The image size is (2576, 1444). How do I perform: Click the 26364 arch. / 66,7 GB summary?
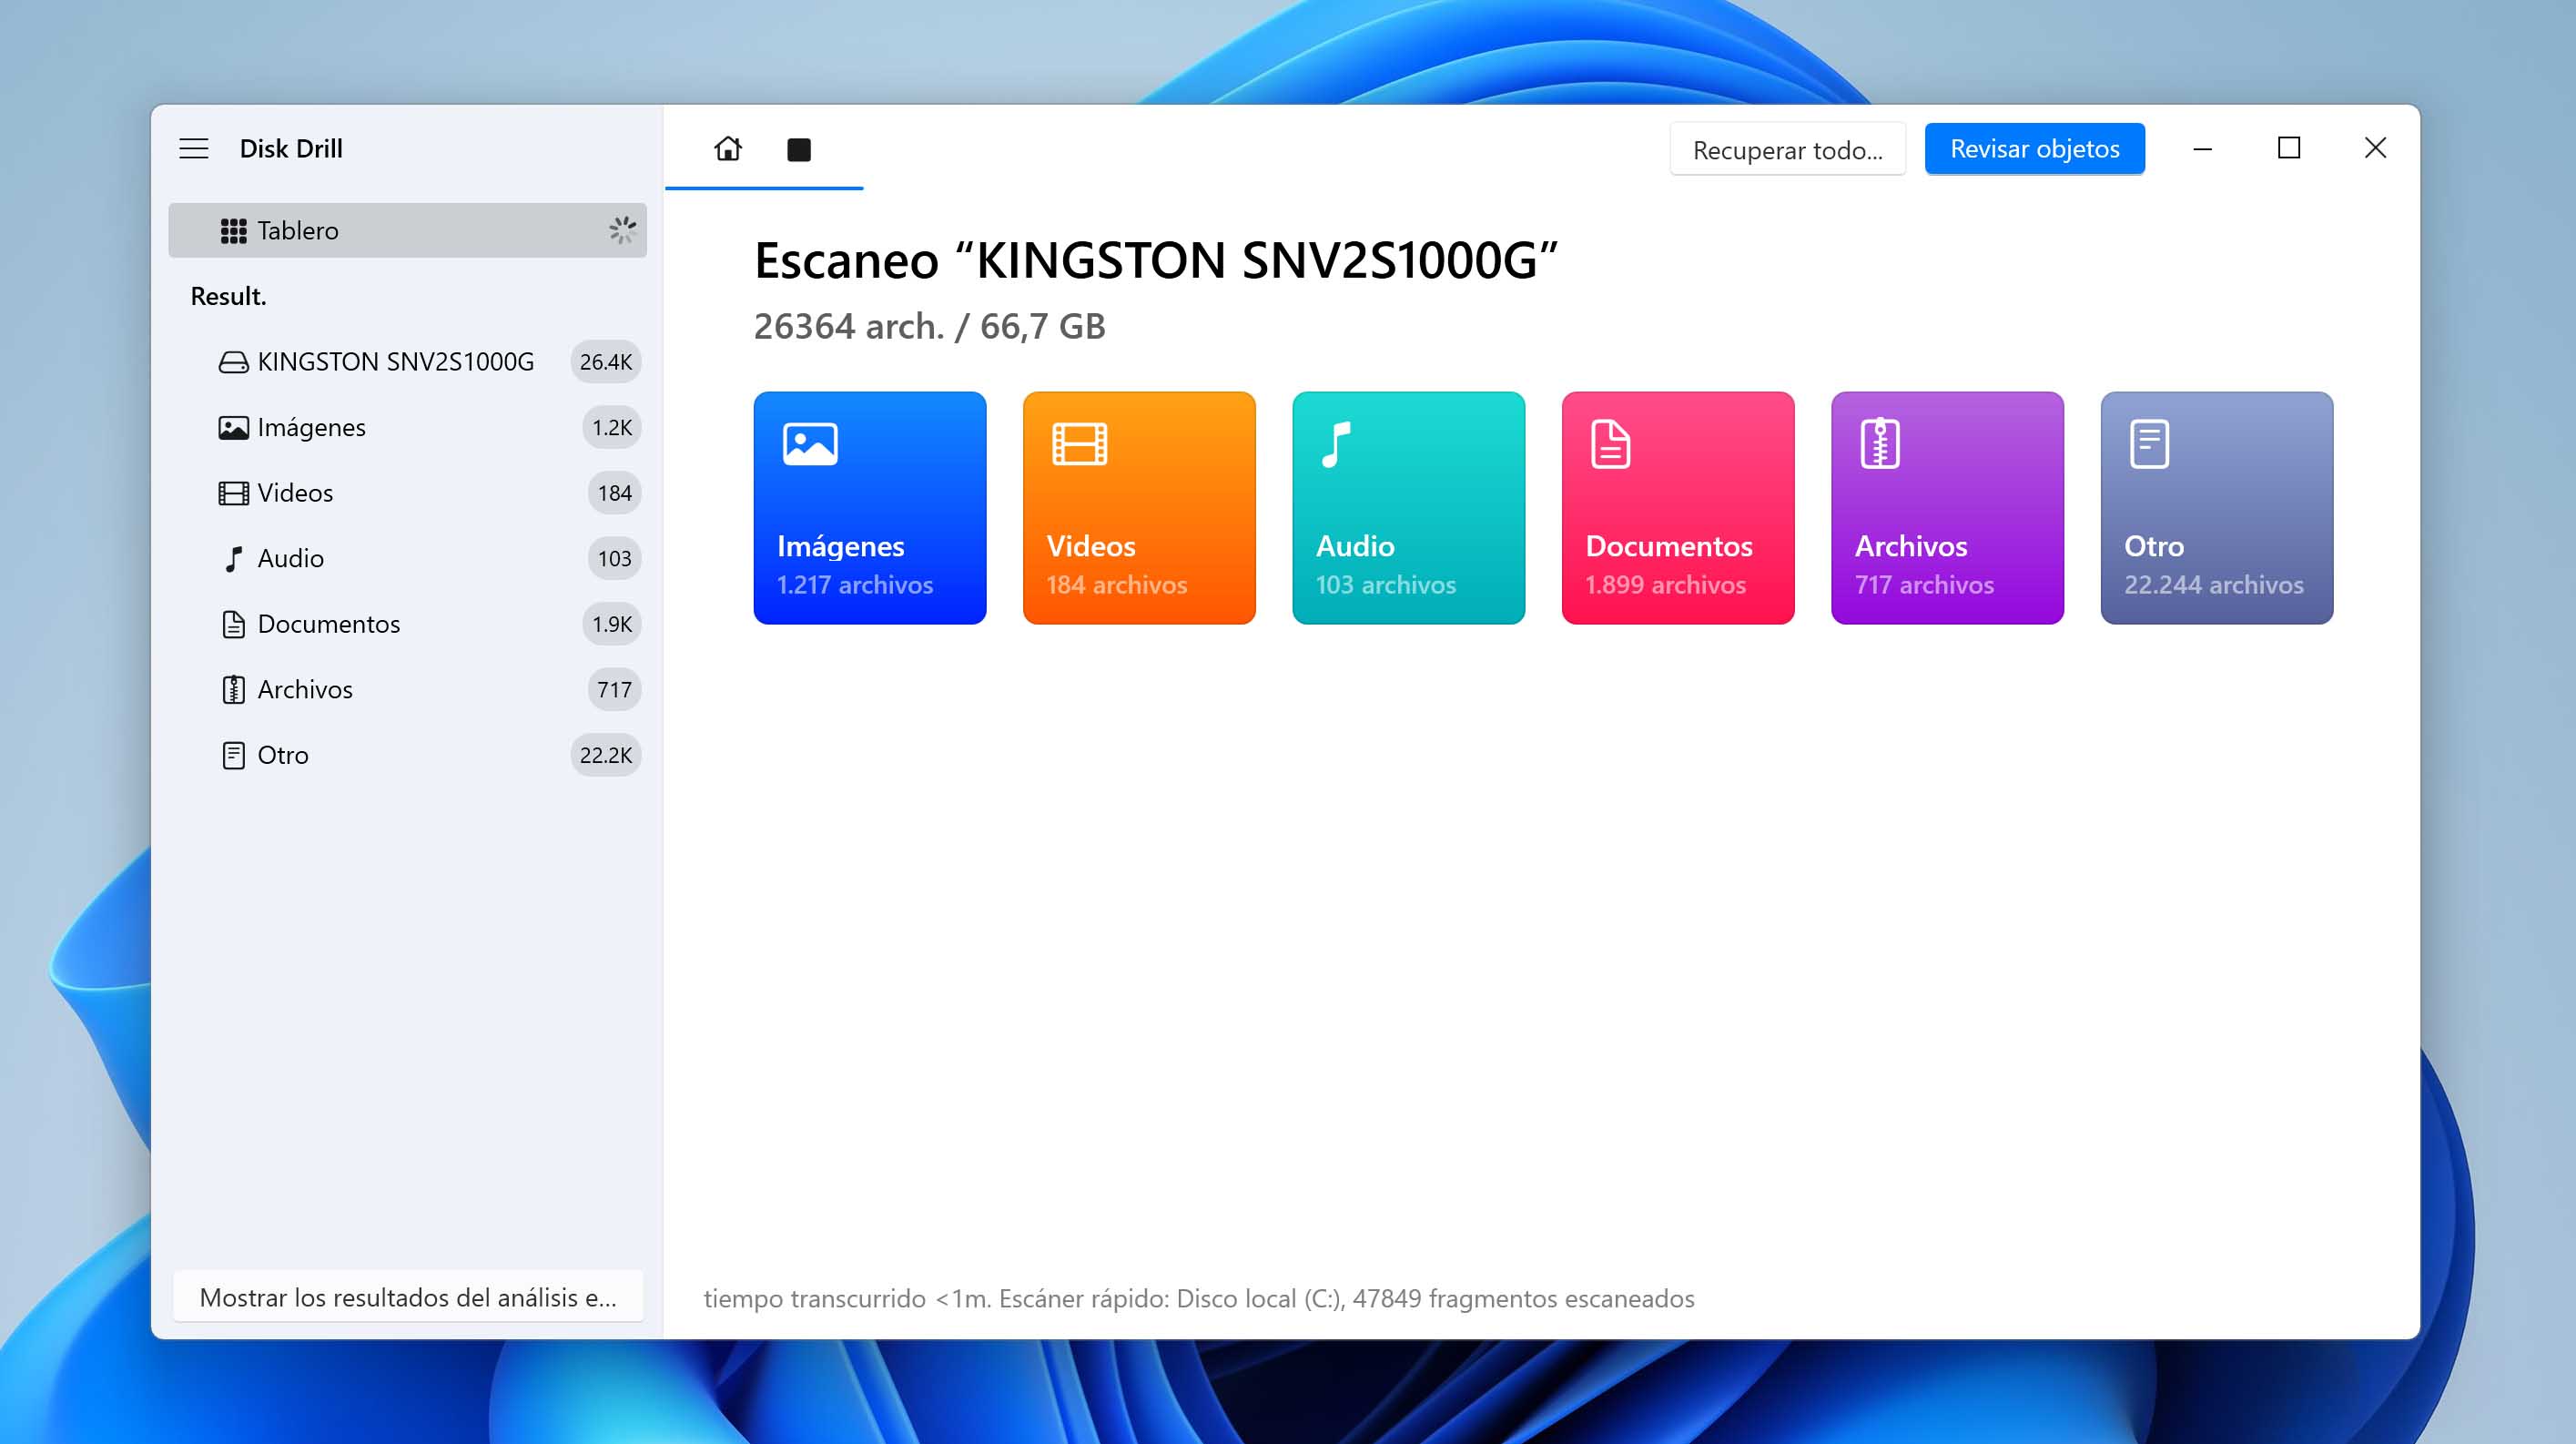point(929,327)
